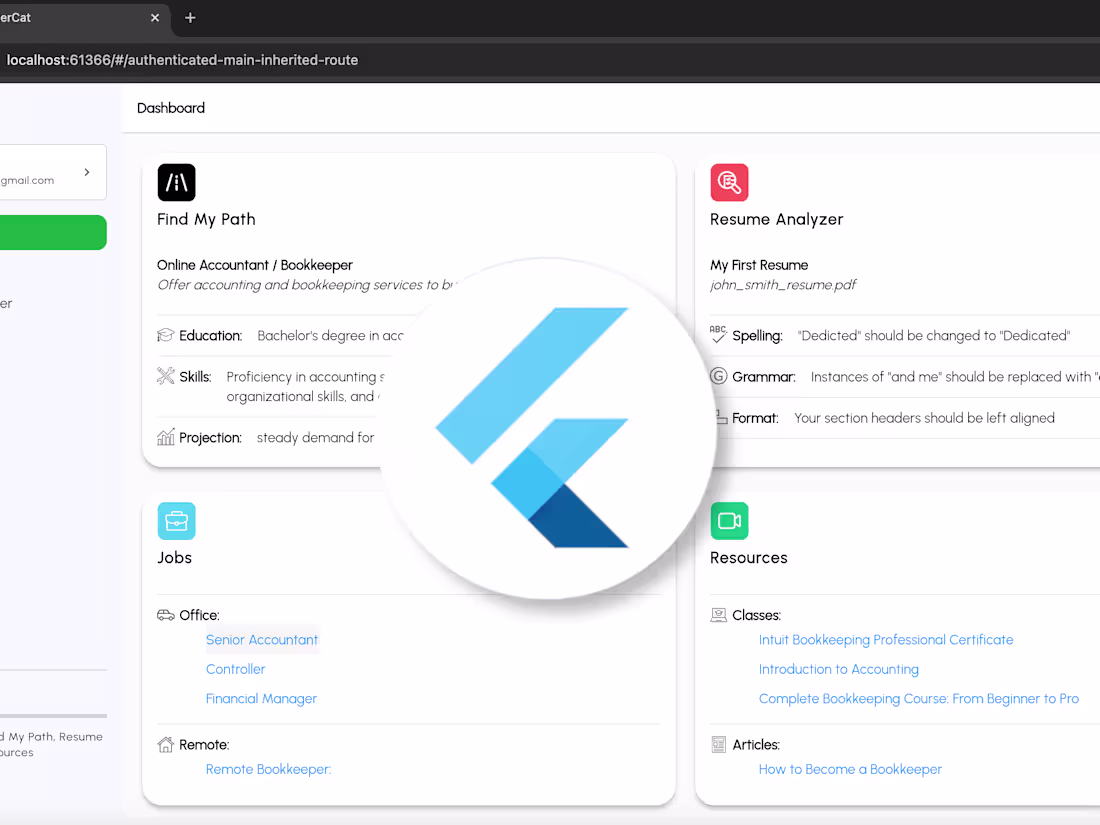Click the Projection chart icon
1100x825 pixels.
point(166,437)
